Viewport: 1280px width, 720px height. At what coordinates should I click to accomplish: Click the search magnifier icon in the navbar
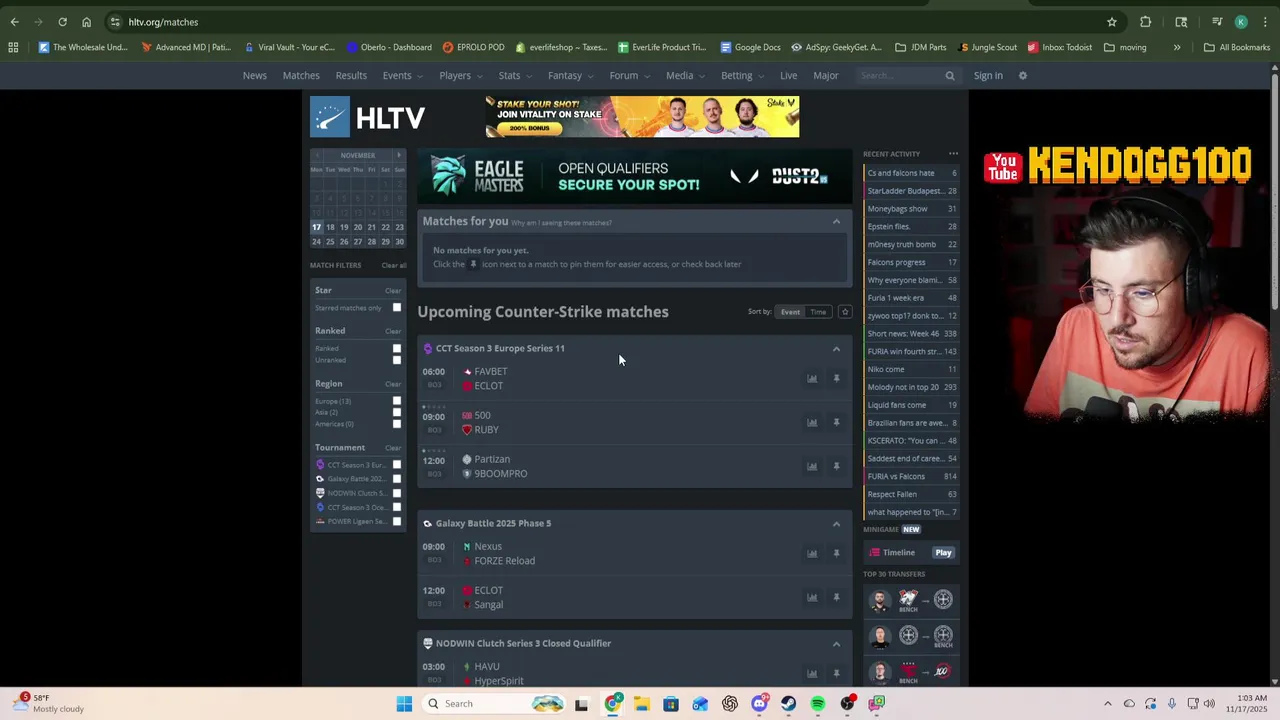click(x=950, y=76)
